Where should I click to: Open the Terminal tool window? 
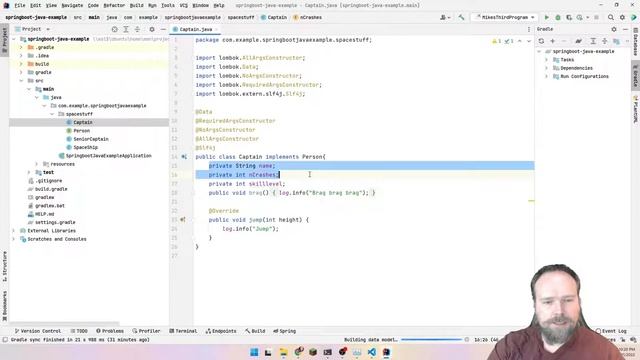[183, 331]
